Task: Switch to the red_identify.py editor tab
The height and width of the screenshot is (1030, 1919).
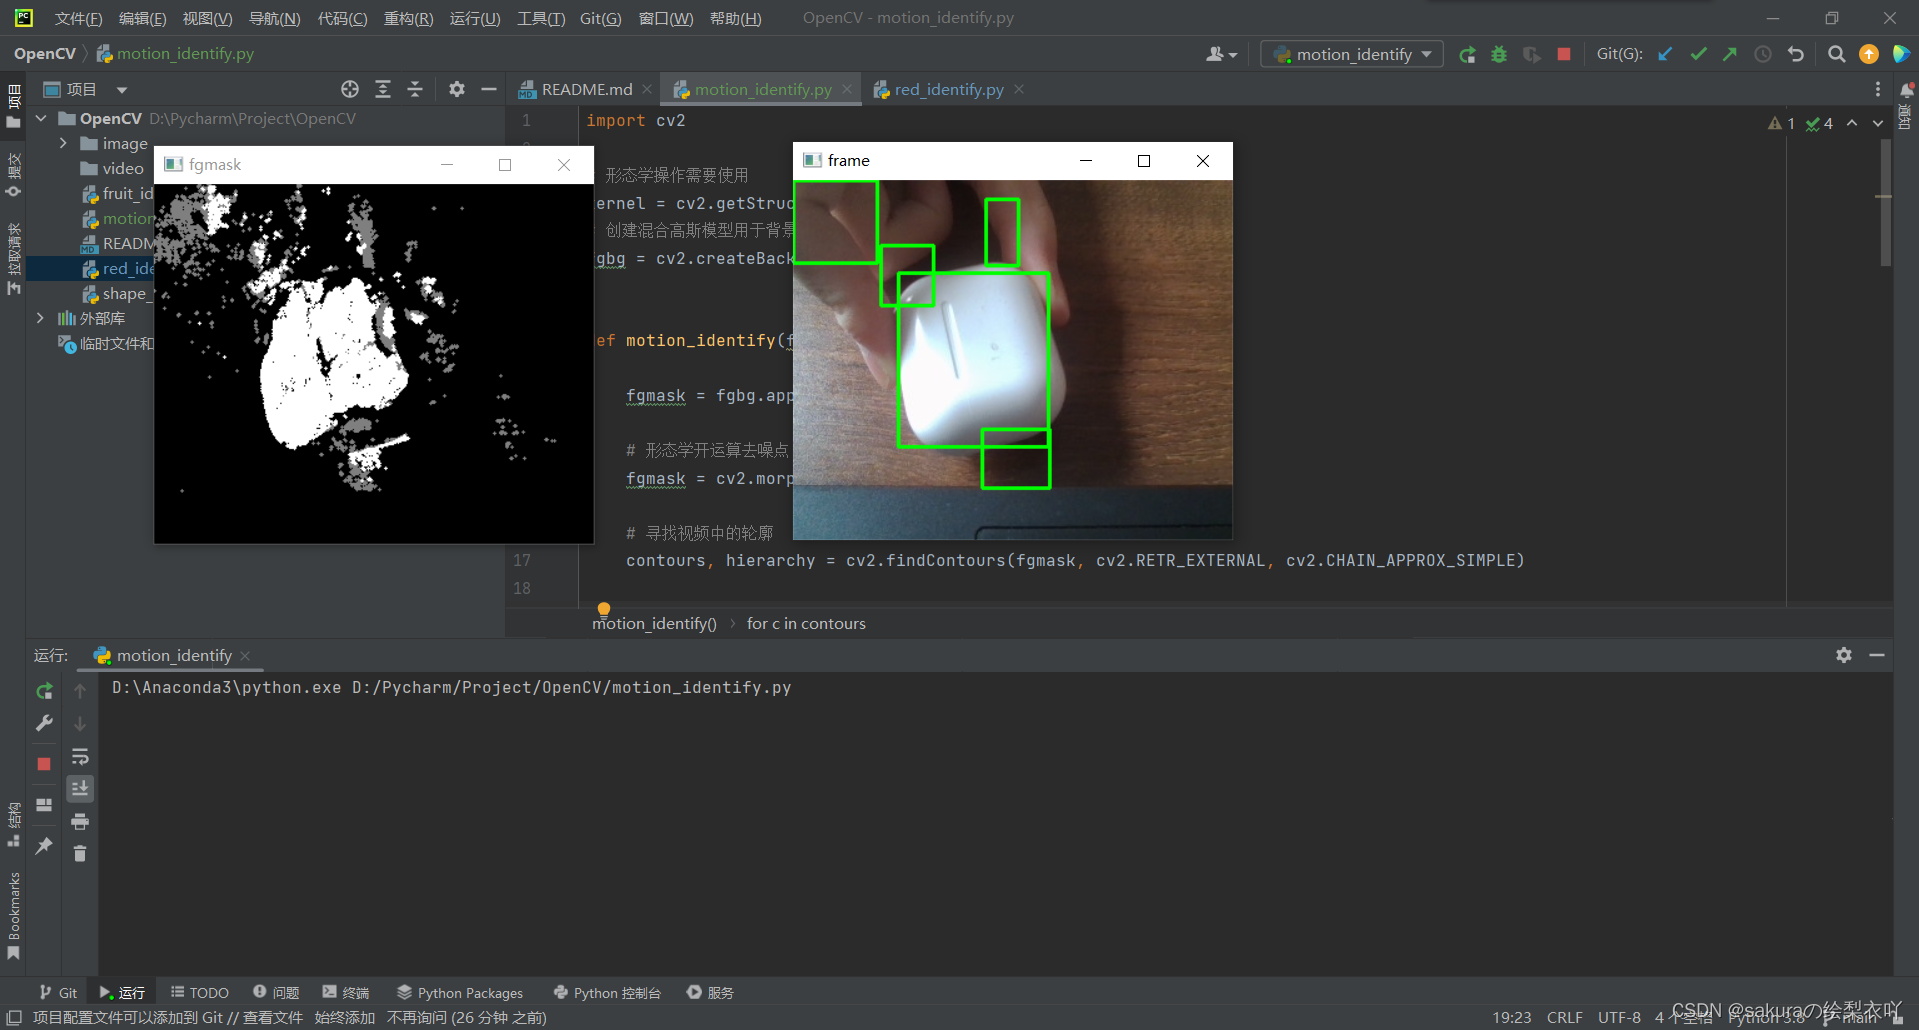Action: (x=946, y=89)
